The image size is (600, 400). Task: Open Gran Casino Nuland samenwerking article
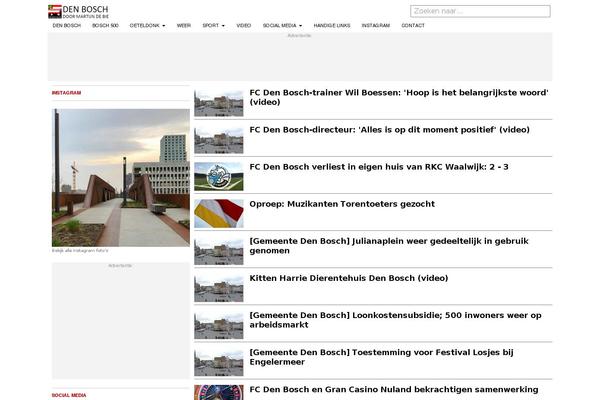[394, 390]
